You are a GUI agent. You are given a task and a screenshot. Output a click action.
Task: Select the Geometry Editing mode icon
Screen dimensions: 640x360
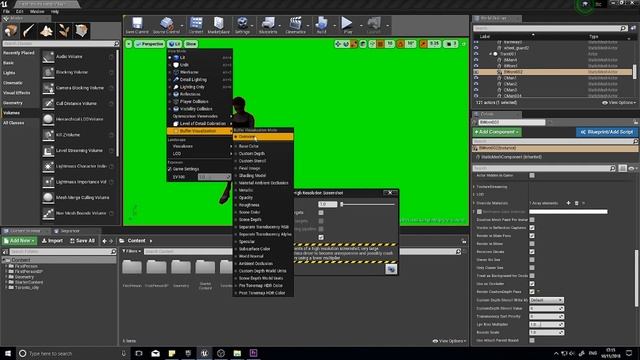tap(81, 31)
